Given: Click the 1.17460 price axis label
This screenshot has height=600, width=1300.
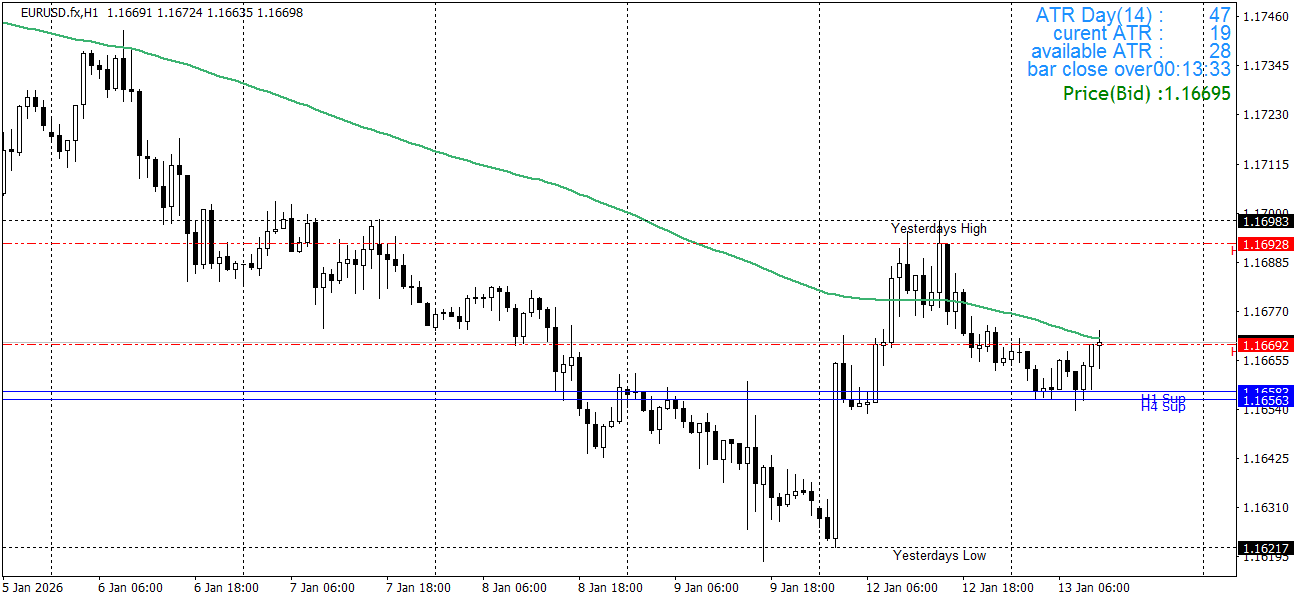Looking at the screenshot, I should (1267, 16).
